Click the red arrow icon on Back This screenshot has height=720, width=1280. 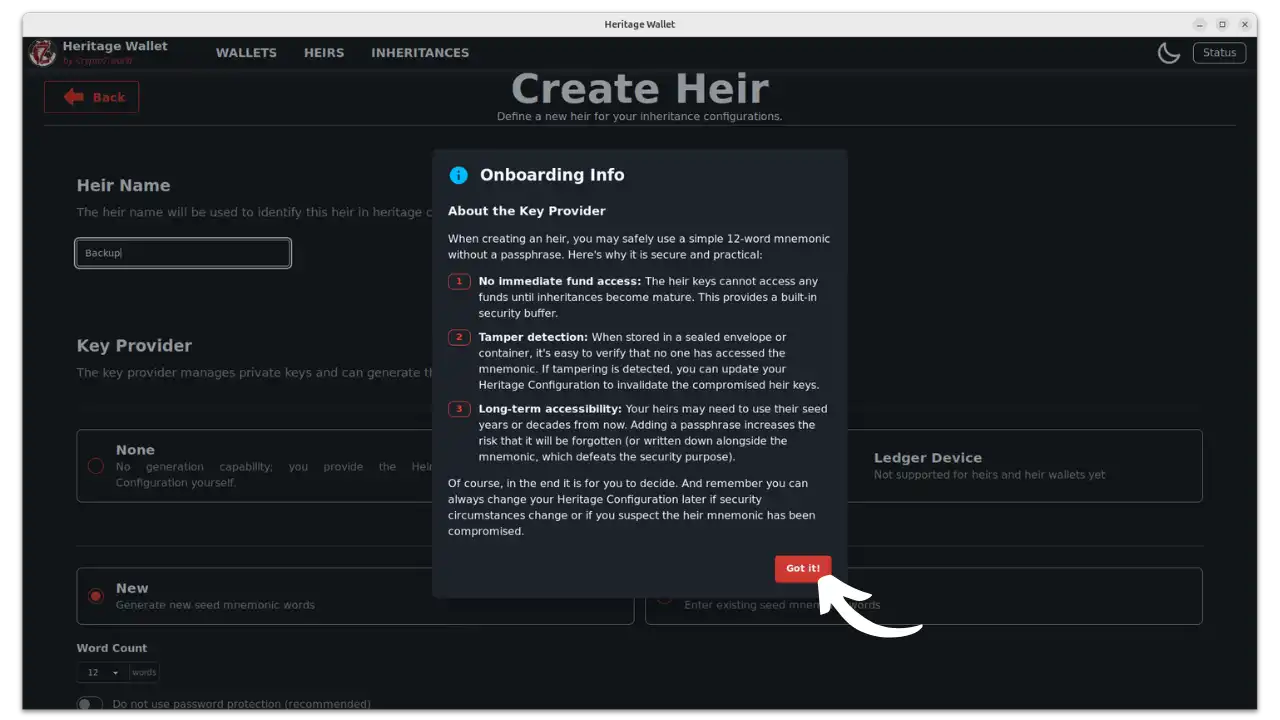(74, 97)
